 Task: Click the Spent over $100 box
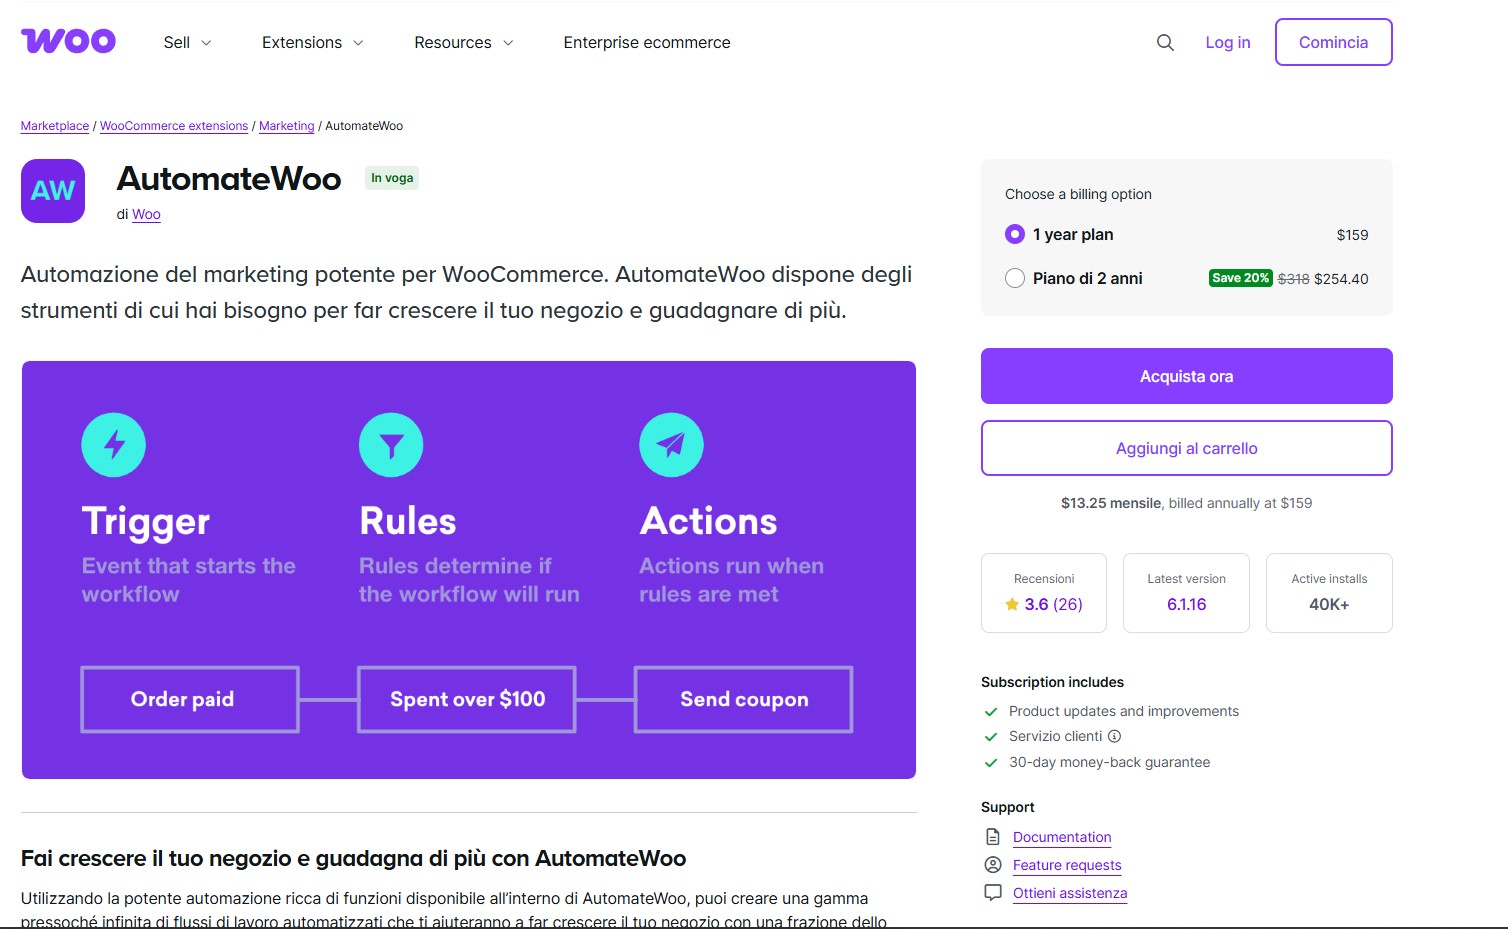coord(467,699)
